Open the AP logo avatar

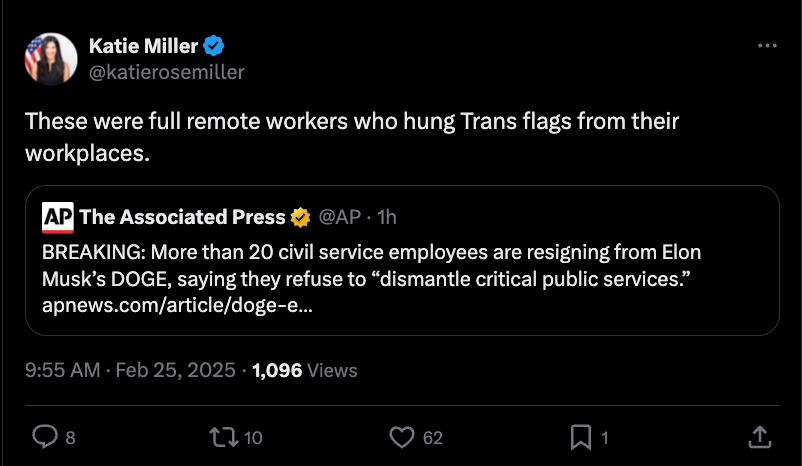(x=57, y=217)
